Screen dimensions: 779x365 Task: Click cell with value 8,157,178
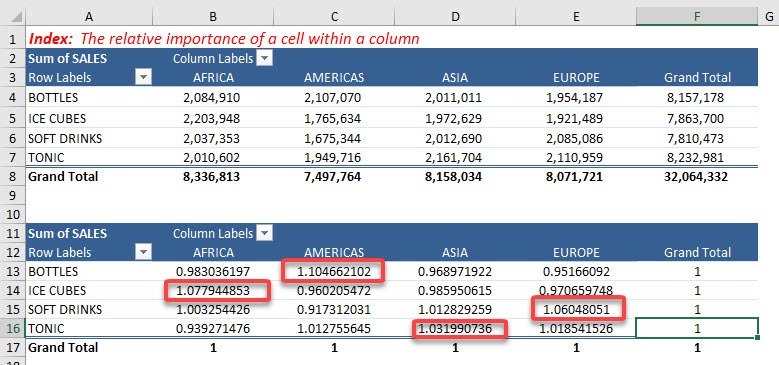695,98
